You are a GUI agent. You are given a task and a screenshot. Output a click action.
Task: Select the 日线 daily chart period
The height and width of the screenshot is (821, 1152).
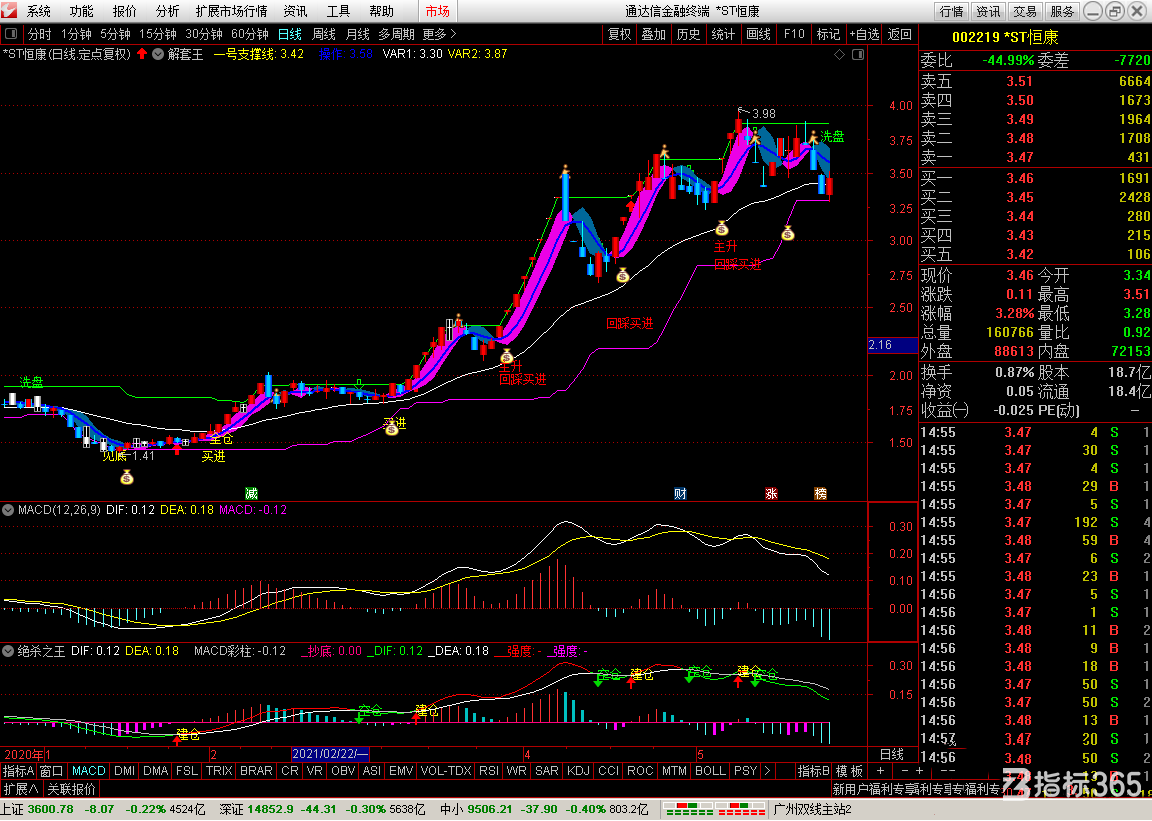289,34
